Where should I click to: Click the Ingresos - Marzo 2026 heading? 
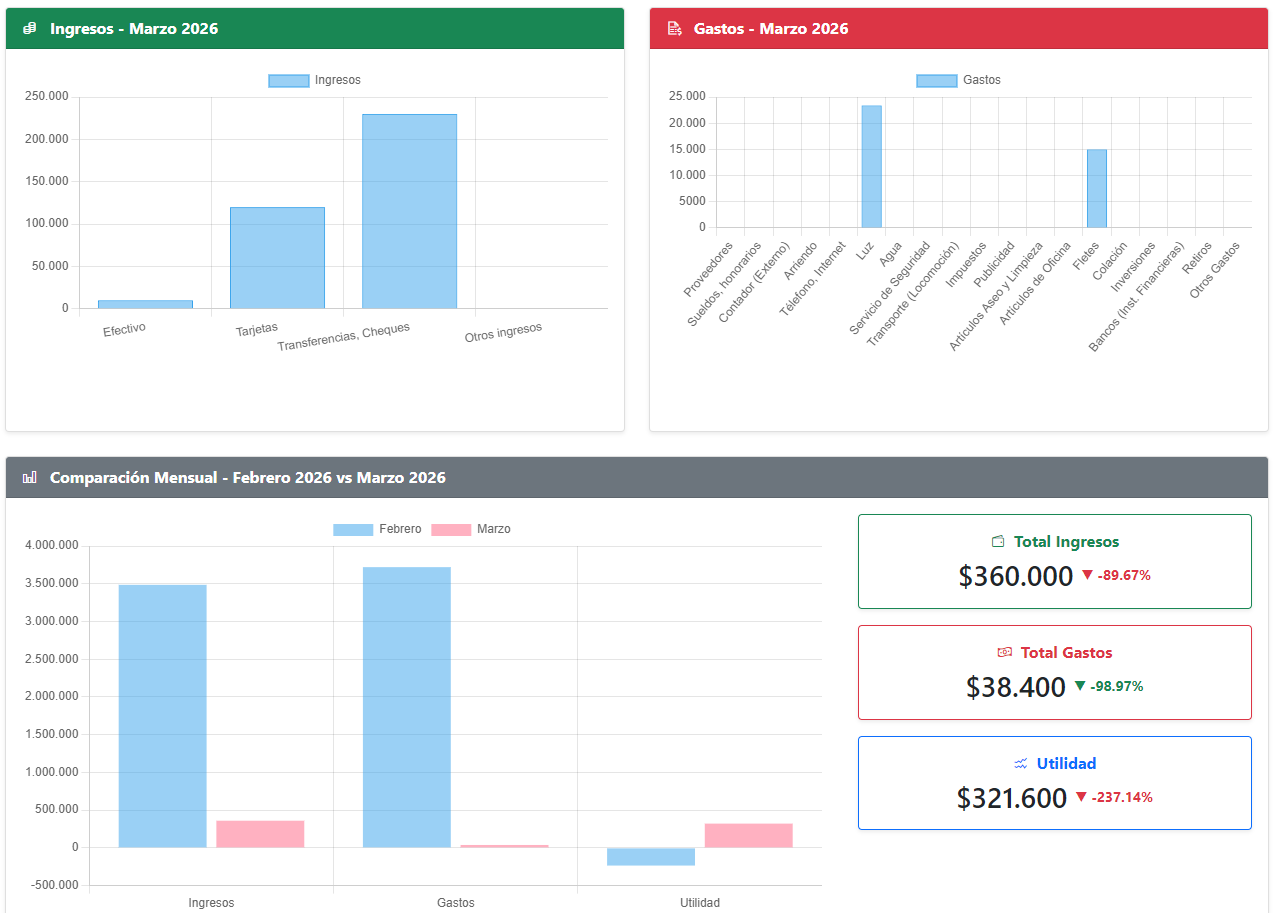[134, 29]
